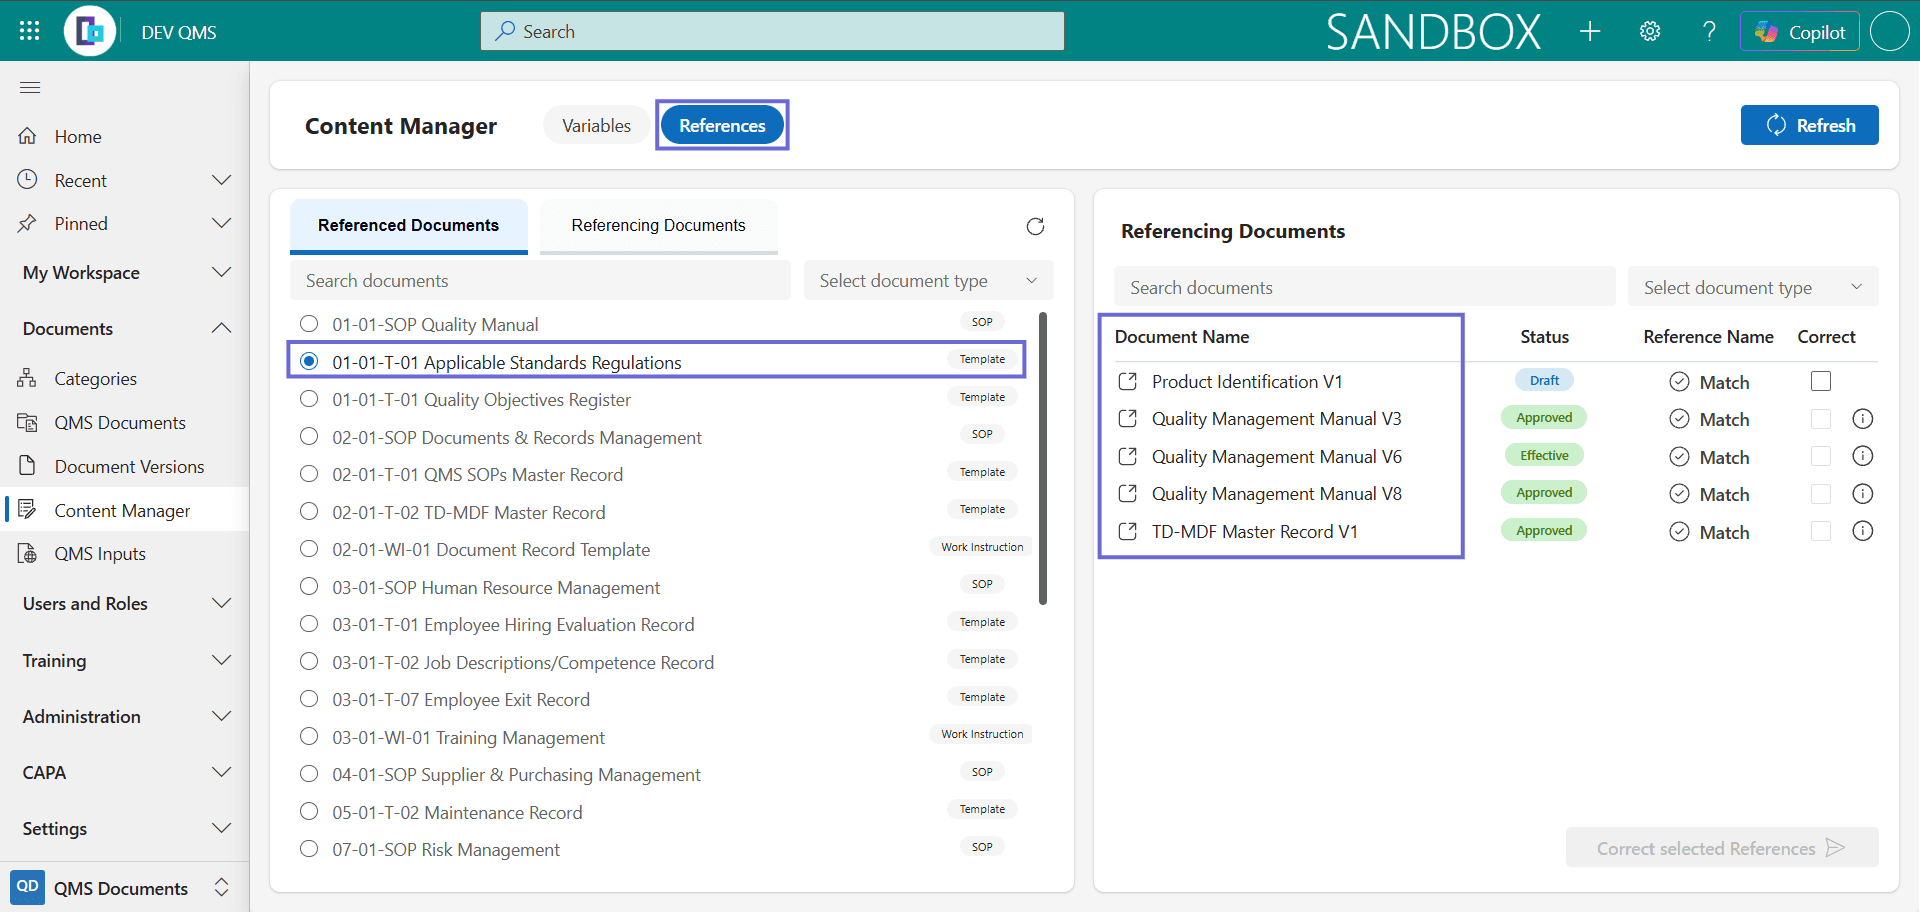Click the Categories icon in sidebar
Viewport: 1920px width, 912px height.
point(28,378)
